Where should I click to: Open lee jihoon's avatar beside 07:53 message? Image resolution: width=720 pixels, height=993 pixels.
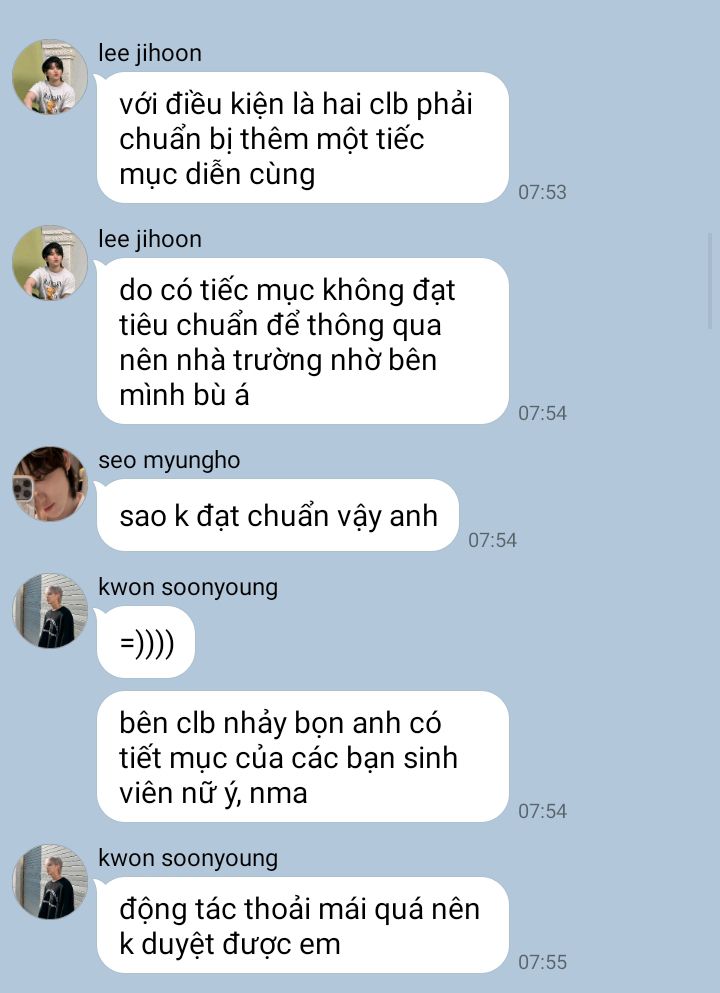coord(50,77)
